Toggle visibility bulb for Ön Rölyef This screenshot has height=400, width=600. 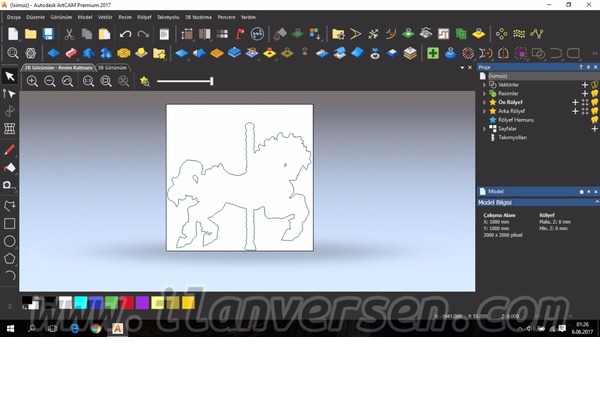coord(594,102)
